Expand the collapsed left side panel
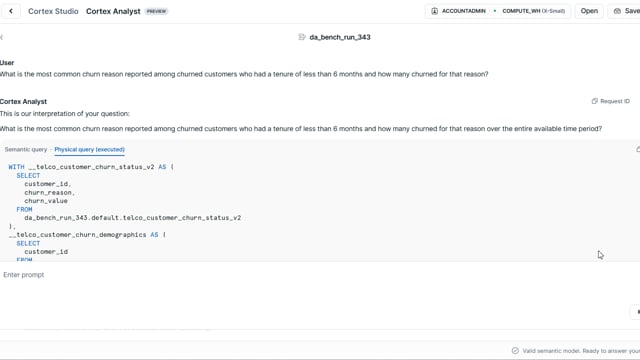The image size is (640, 360). tap(2, 37)
